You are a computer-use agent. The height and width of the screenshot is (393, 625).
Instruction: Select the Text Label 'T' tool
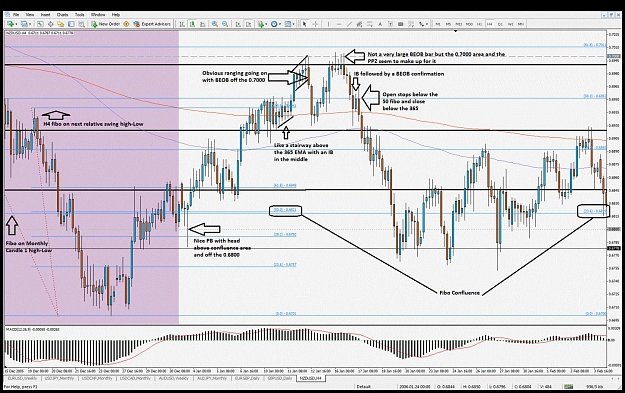(390, 24)
